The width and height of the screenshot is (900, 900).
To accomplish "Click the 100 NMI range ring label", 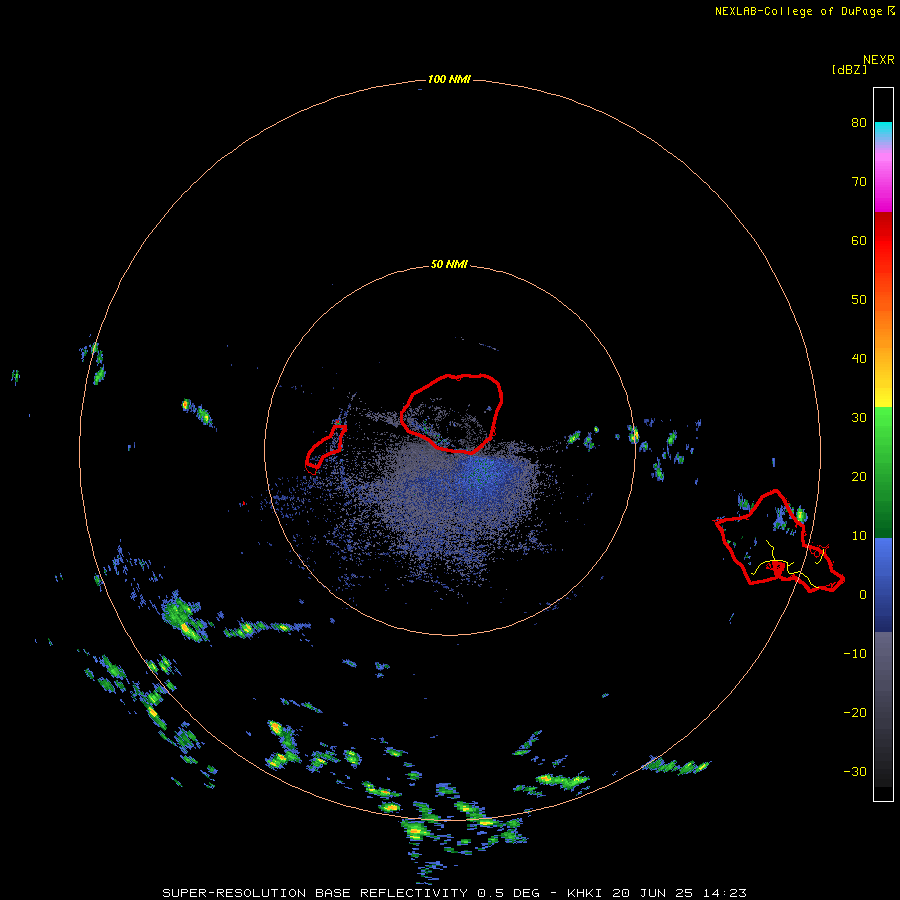I will pyautogui.click(x=449, y=79).
